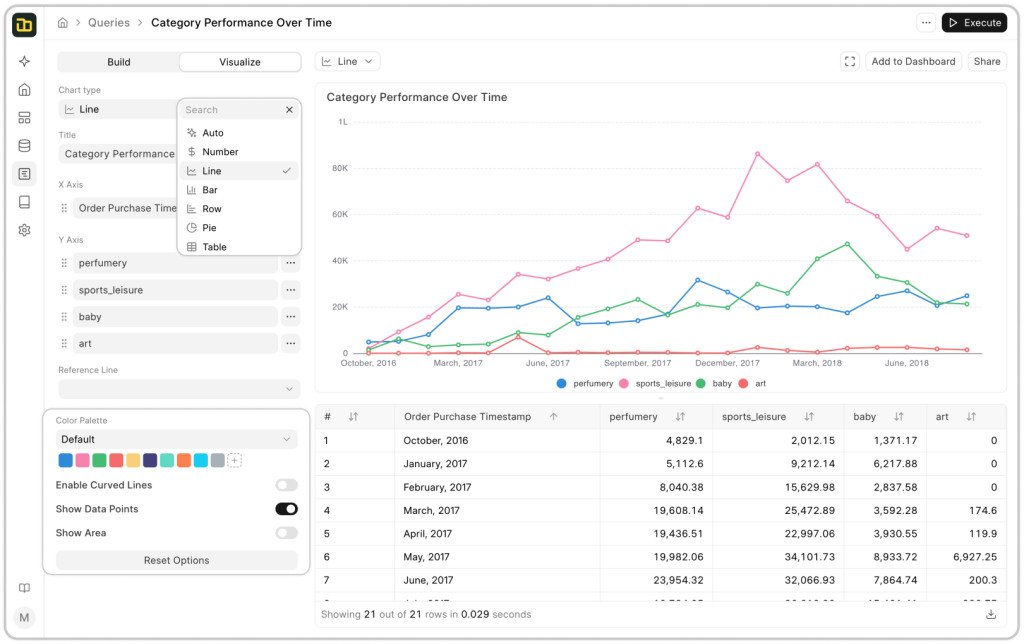The width and height of the screenshot is (1024, 644).
Task: Click the fullscreen expand chart icon
Action: click(849, 62)
